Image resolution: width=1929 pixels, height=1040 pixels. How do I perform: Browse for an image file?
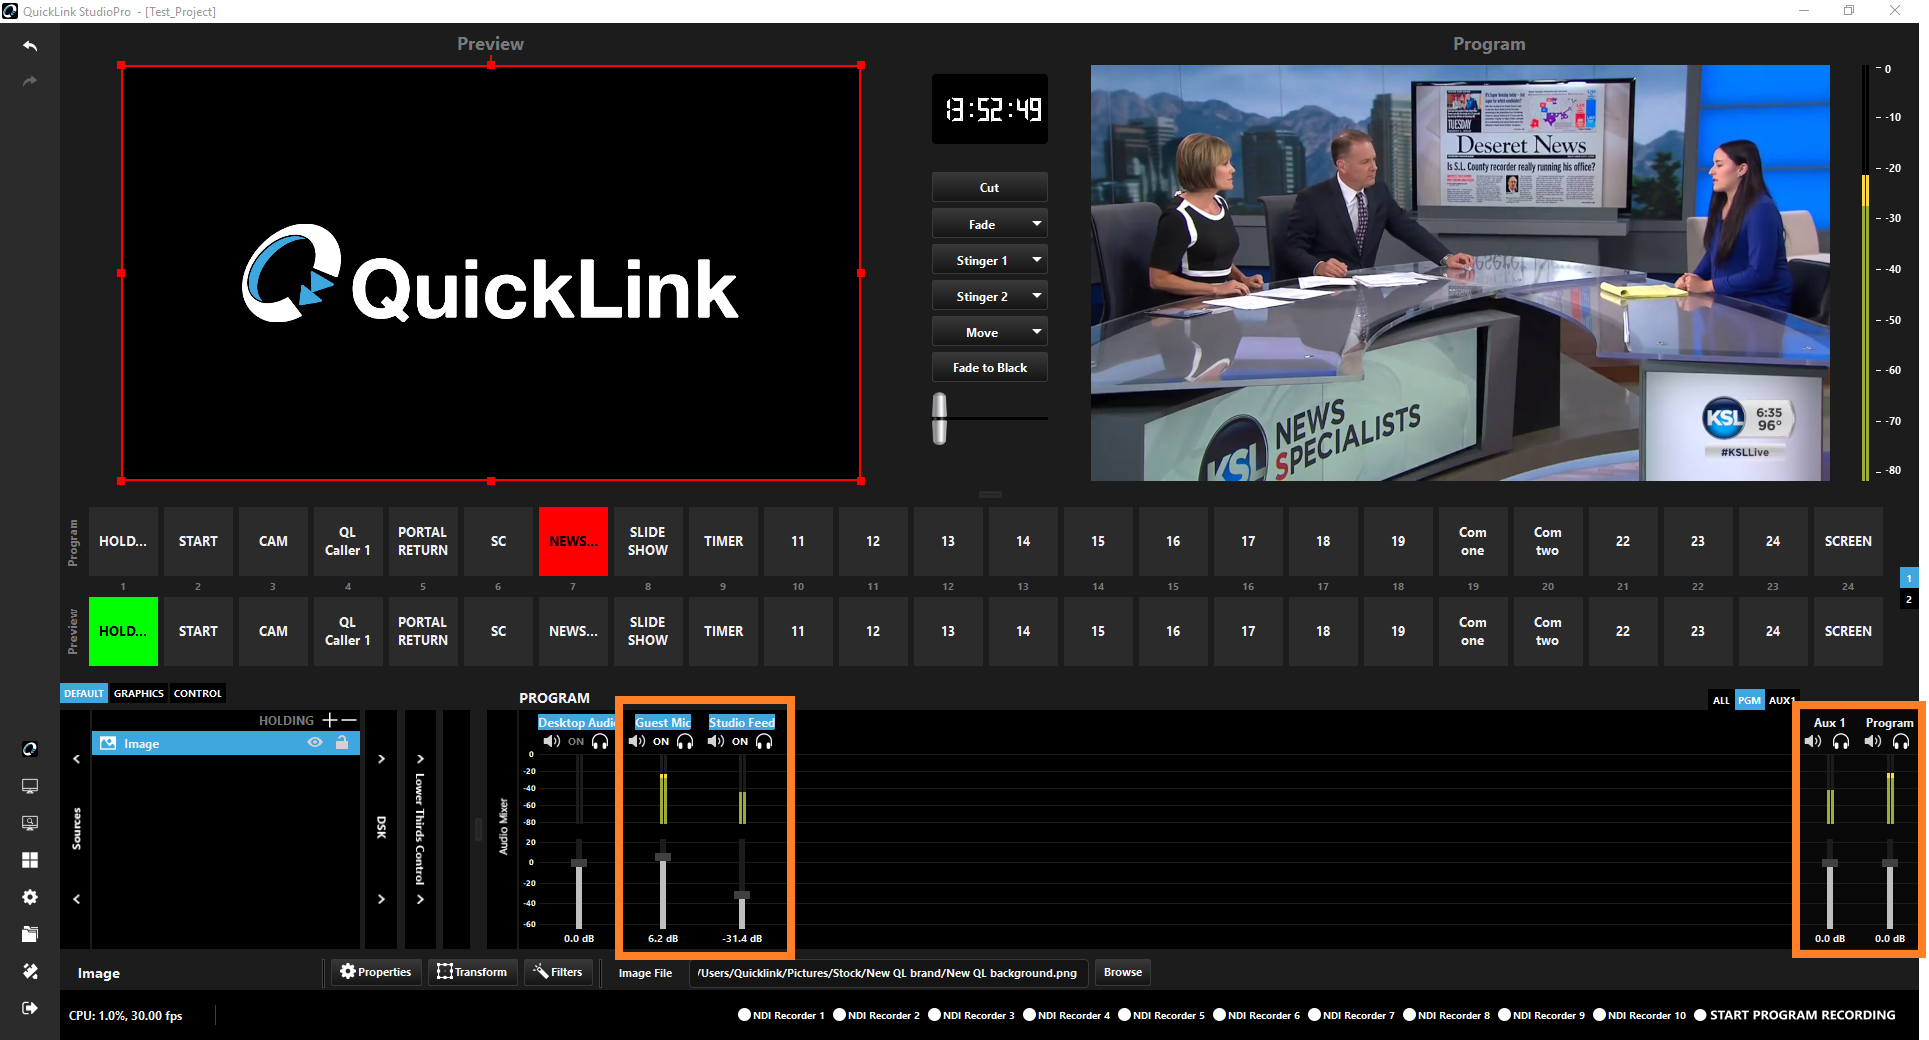coord(1123,972)
